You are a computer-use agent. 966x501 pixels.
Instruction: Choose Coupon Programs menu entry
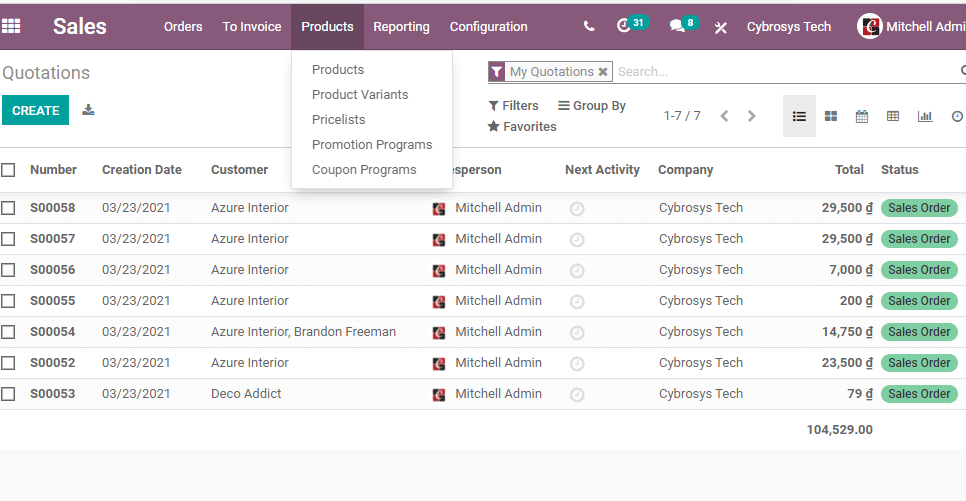tap(364, 169)
